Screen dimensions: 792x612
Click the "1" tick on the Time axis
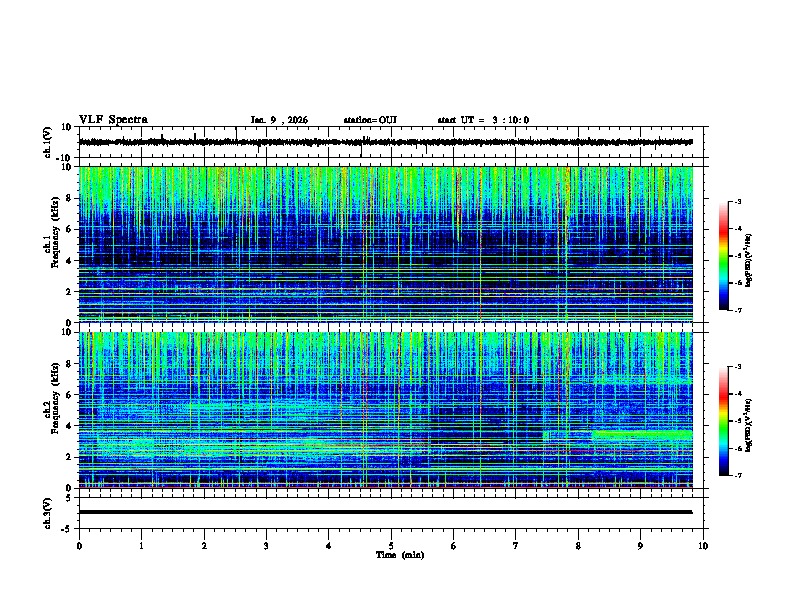[x=141, y=546]
